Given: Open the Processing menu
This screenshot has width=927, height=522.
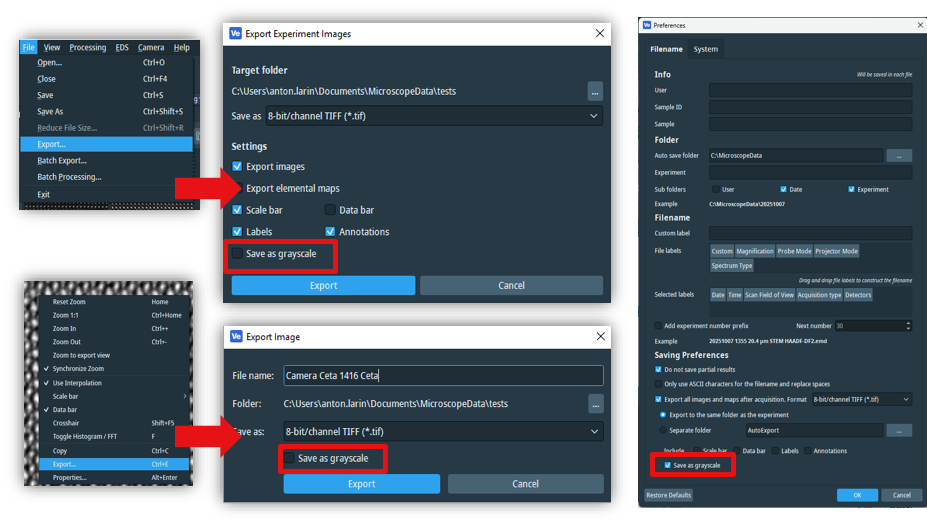Looking at the screenshot, I should [x=87, y=47].
